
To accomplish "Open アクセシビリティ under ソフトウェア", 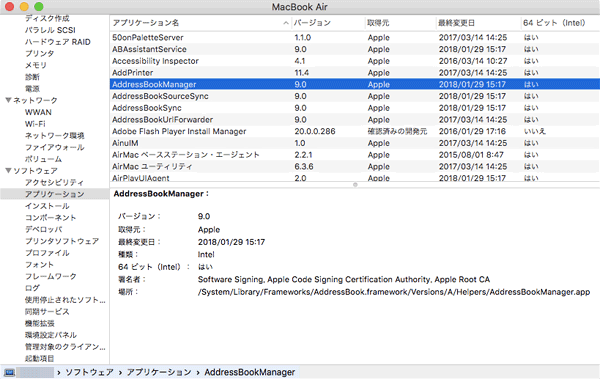I will click(x=54, y=183).
